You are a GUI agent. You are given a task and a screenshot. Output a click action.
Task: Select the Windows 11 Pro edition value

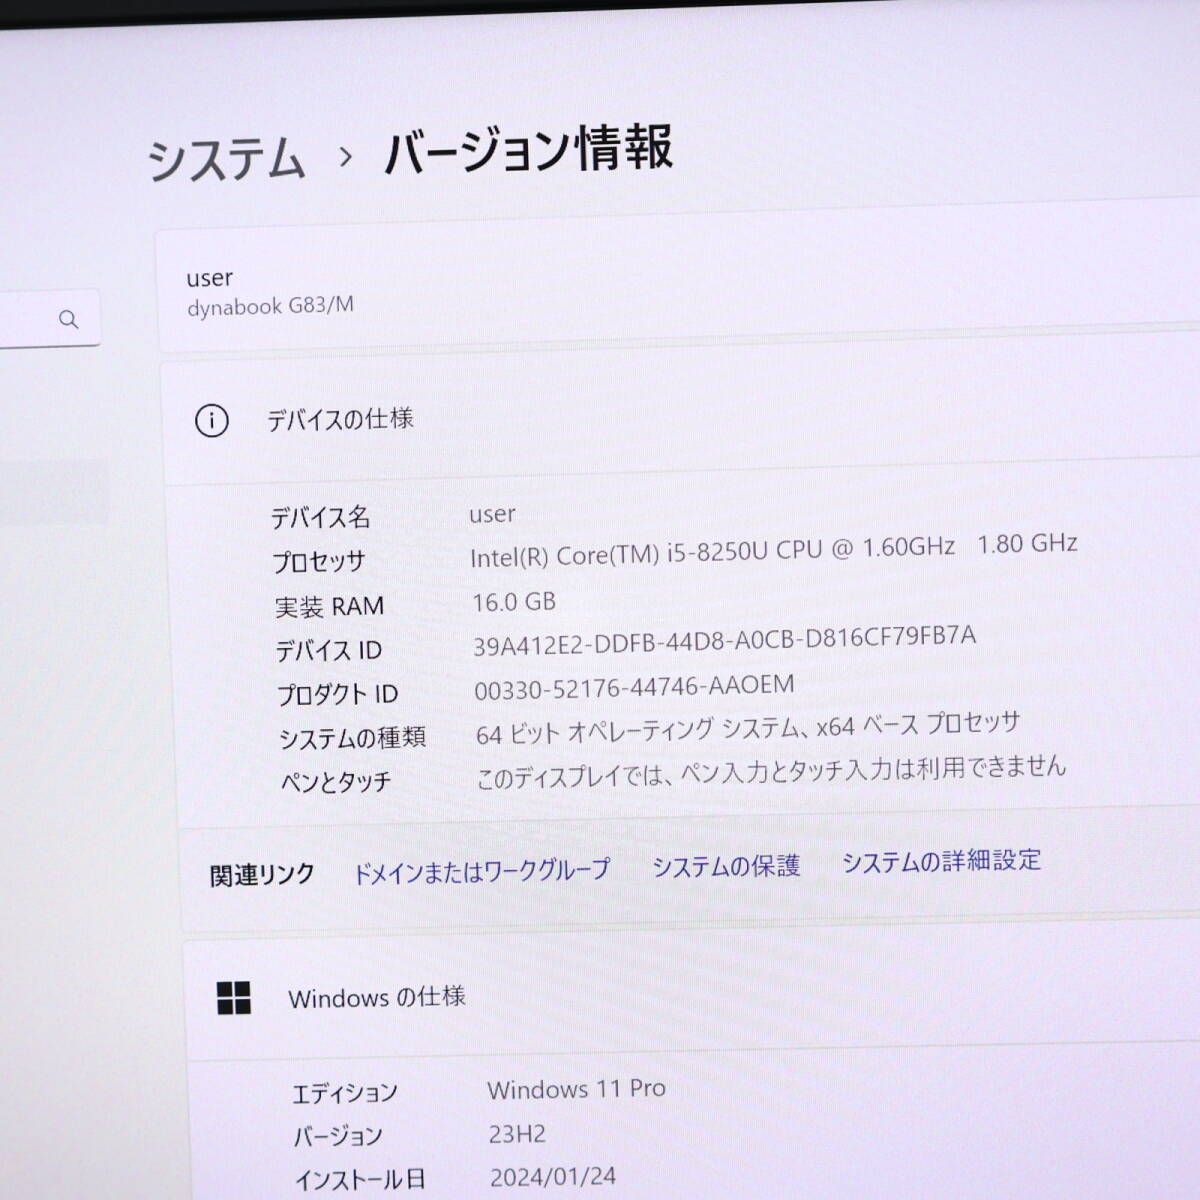[x=576, y=1089]
